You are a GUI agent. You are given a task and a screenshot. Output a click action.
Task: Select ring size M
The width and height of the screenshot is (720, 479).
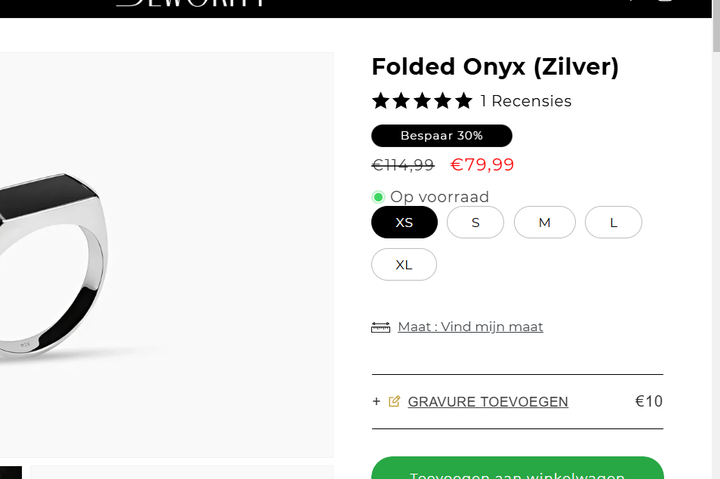tap(544, 222)
